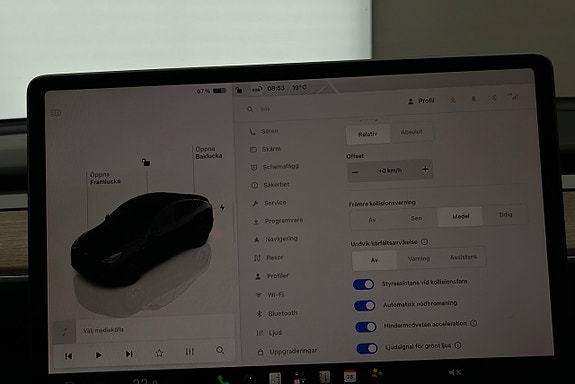The image size is (575, 384).
Task: Show info for Ljudsignal för grönt ljus
Action: click(x=458, y=345)
